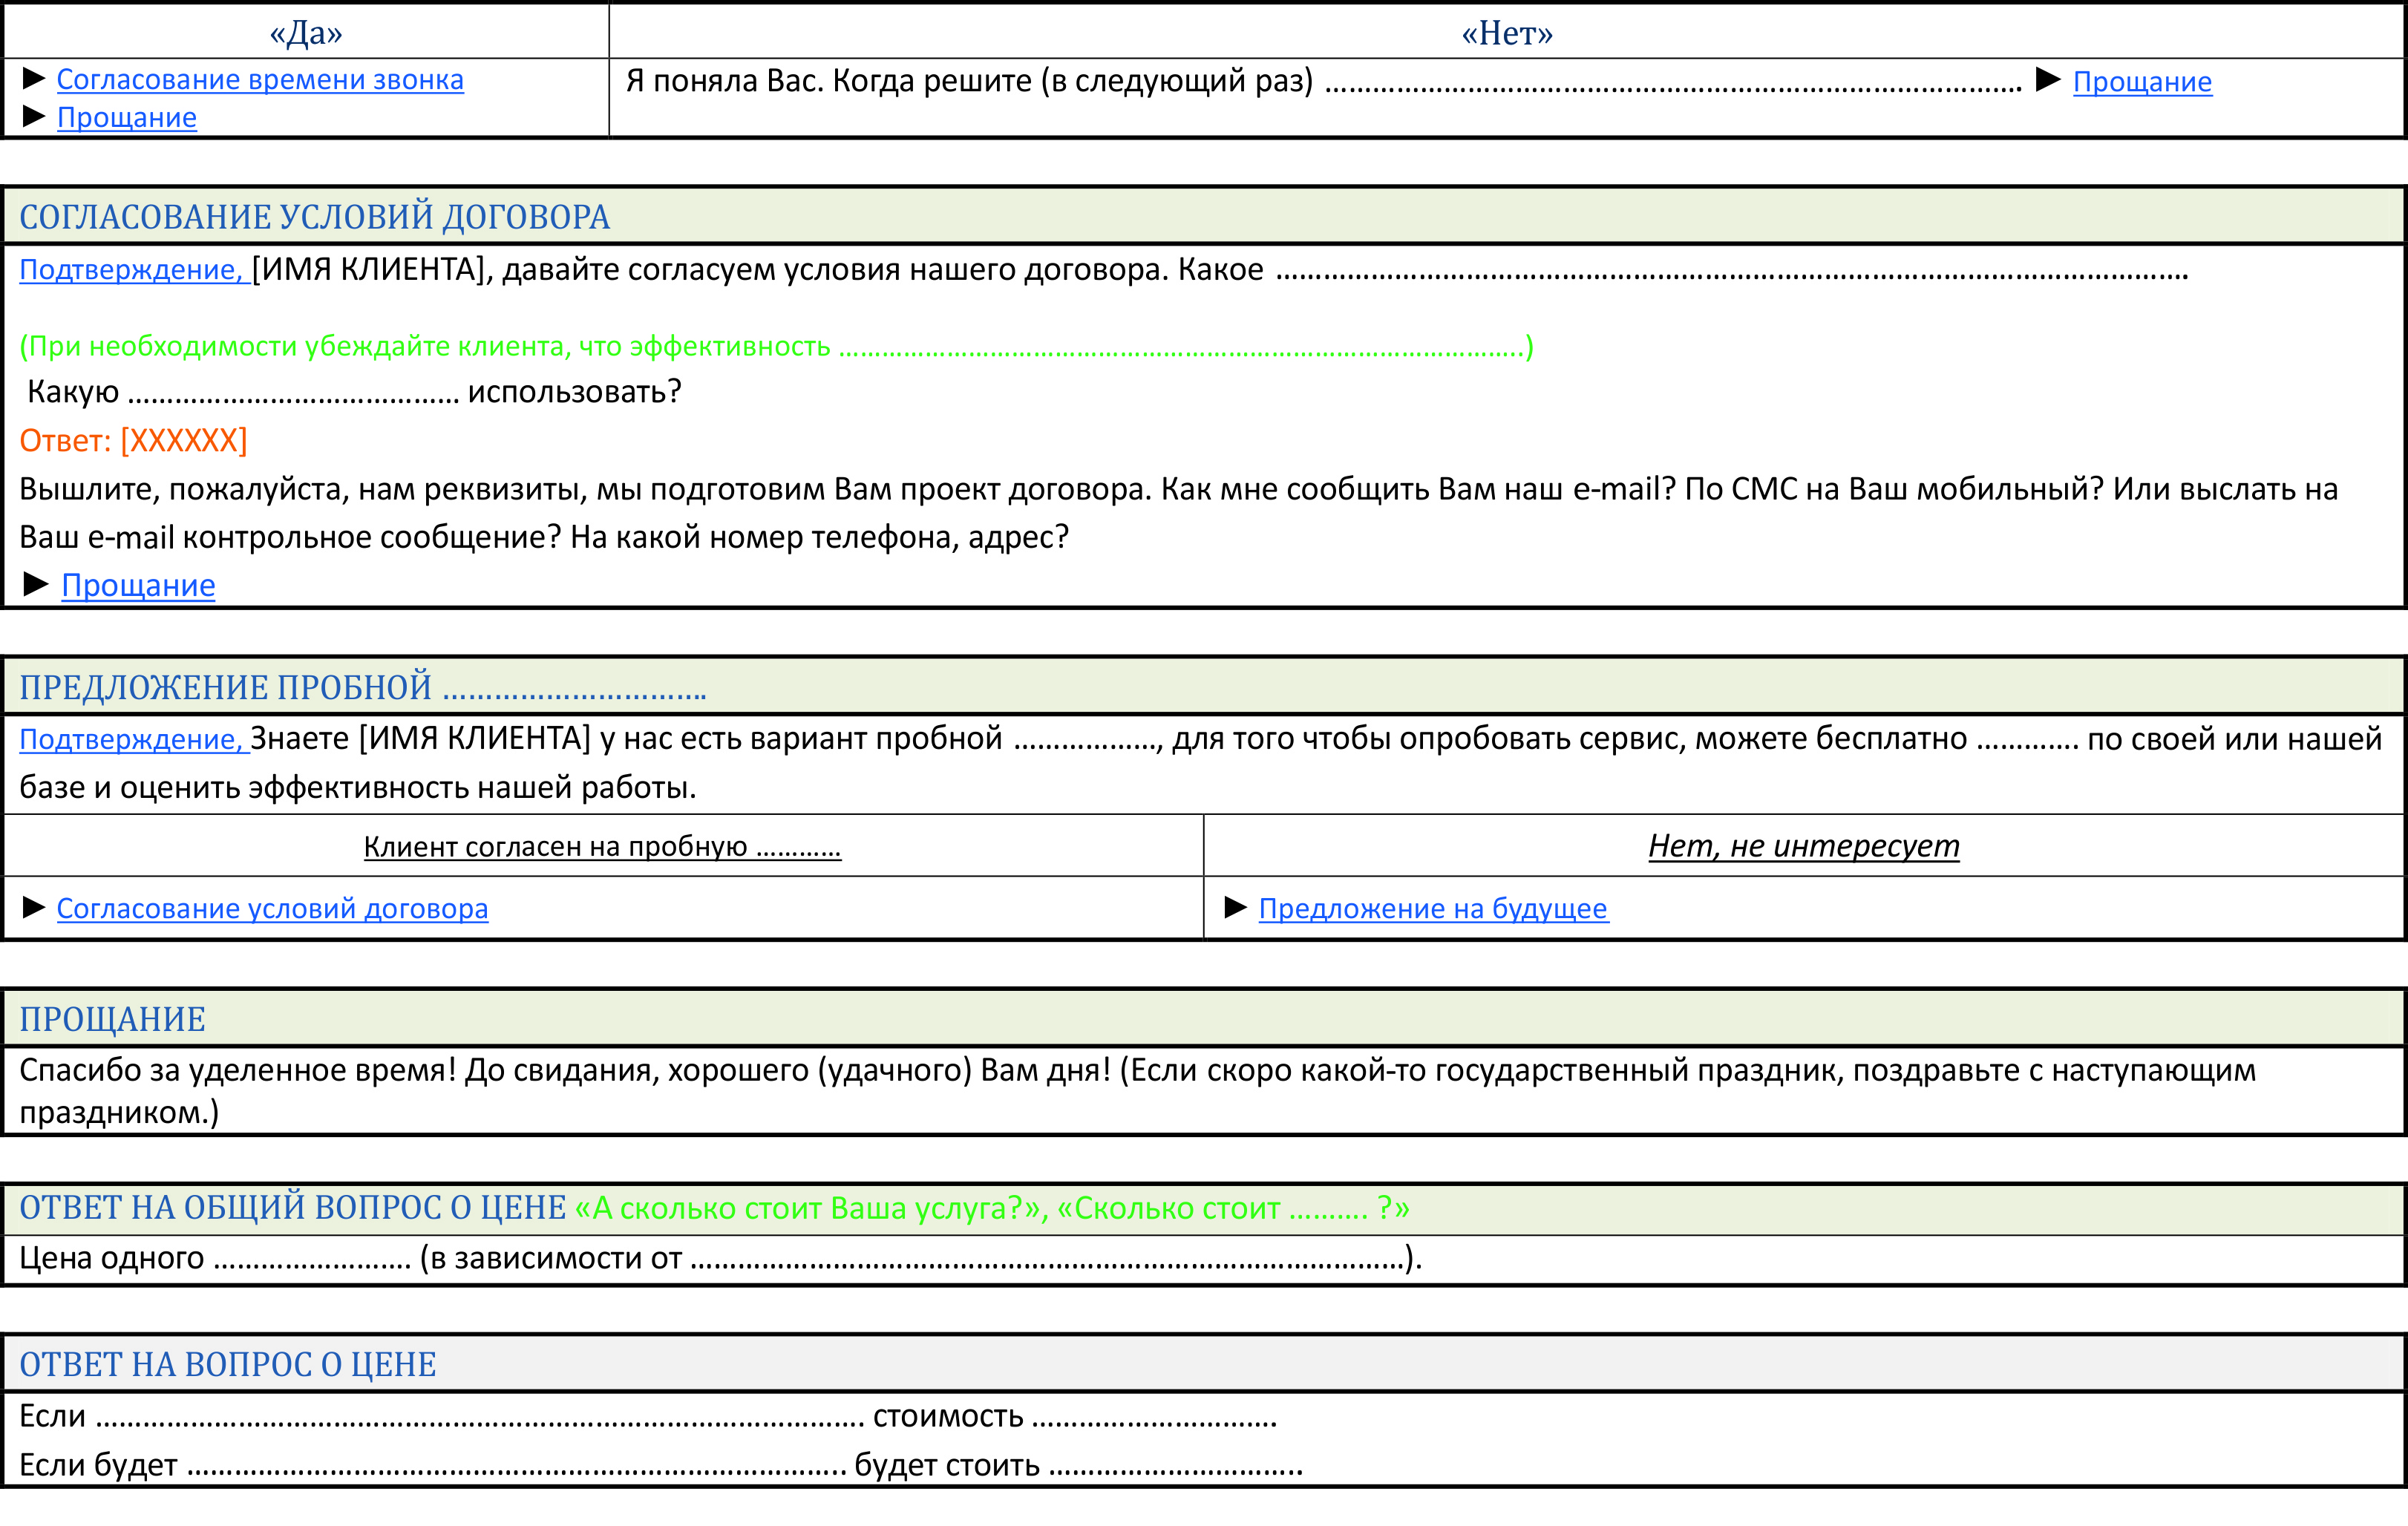Click arrow icon before 'Согласование условий договора' link
The width and height of the screenshot is (2408, 1526).
(x=34, y=907)
